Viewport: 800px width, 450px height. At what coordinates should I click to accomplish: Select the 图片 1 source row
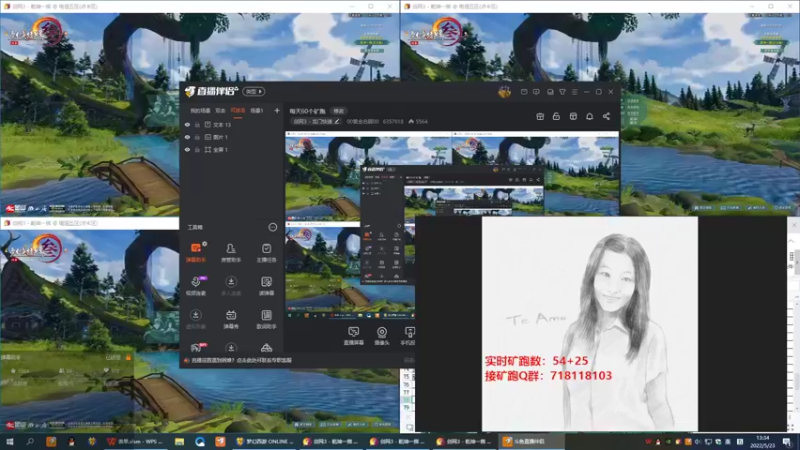[x=232, y=137]
